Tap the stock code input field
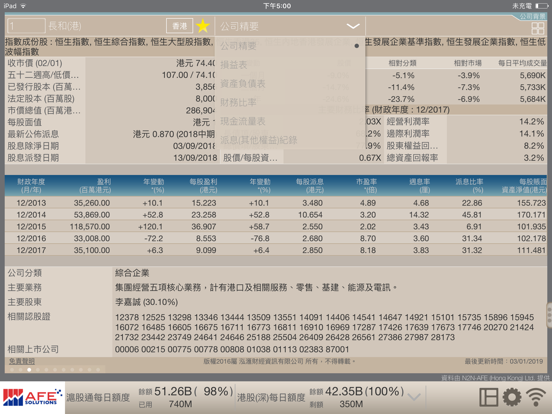The width and height of the screenshot is (552, 414). 26,26
